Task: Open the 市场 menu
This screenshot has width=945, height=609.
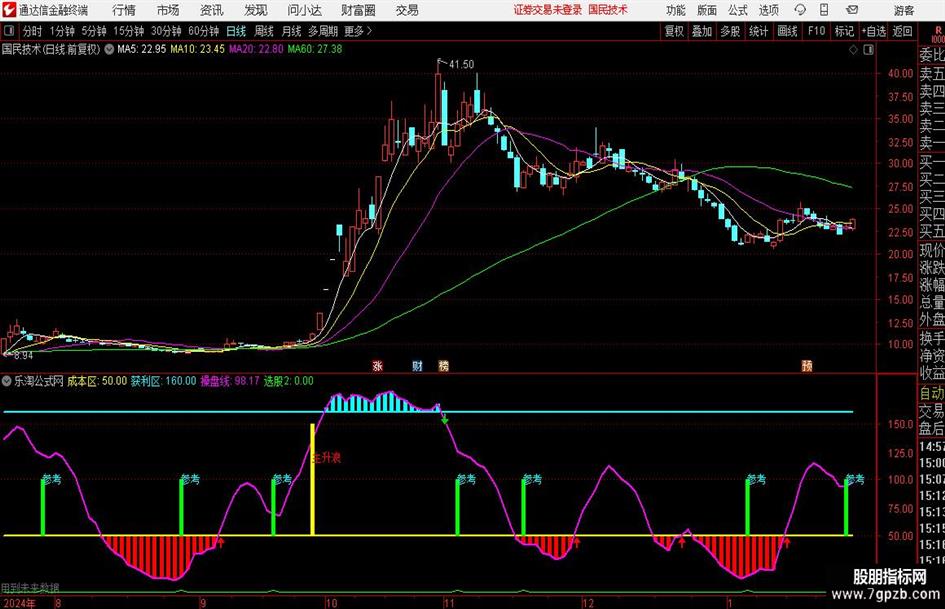Action: [x=168, y=10]
